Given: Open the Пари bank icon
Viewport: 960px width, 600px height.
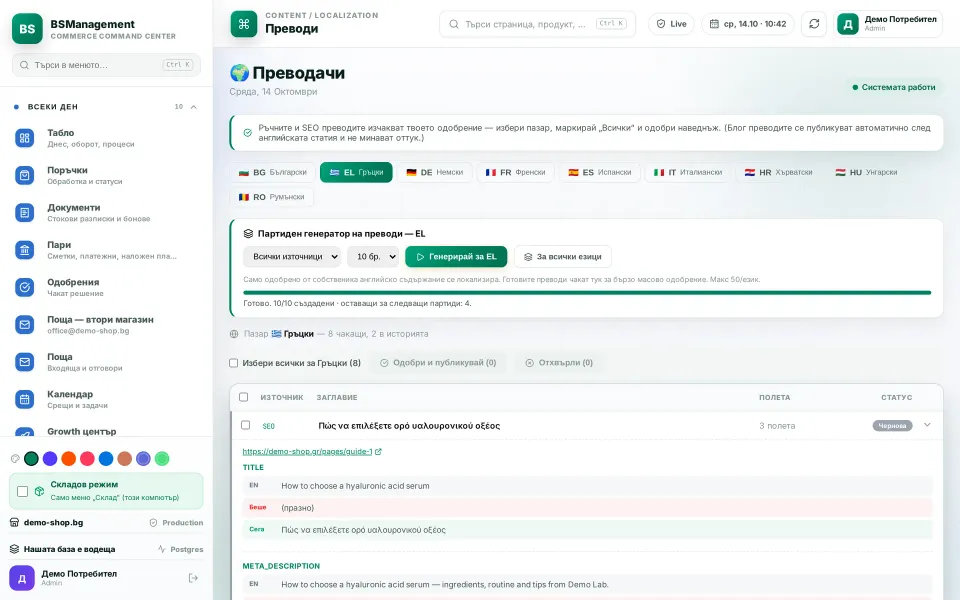Looking at the screenshot, I should click(24, 250).
